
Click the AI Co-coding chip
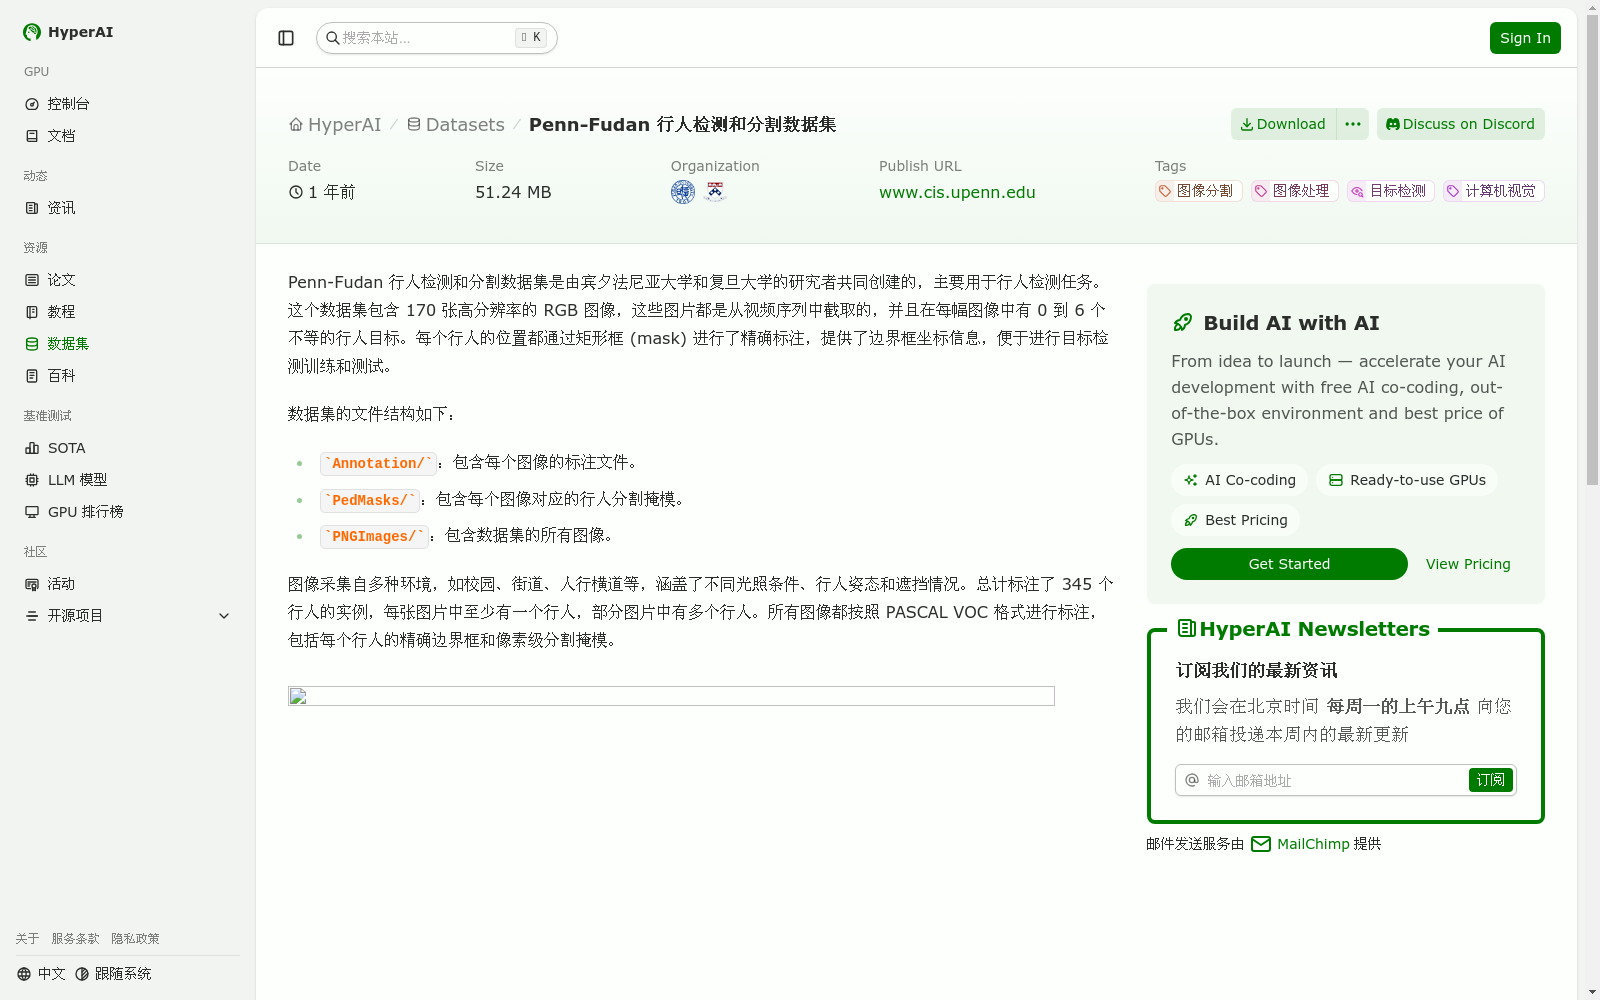(x=1240, y=480)
